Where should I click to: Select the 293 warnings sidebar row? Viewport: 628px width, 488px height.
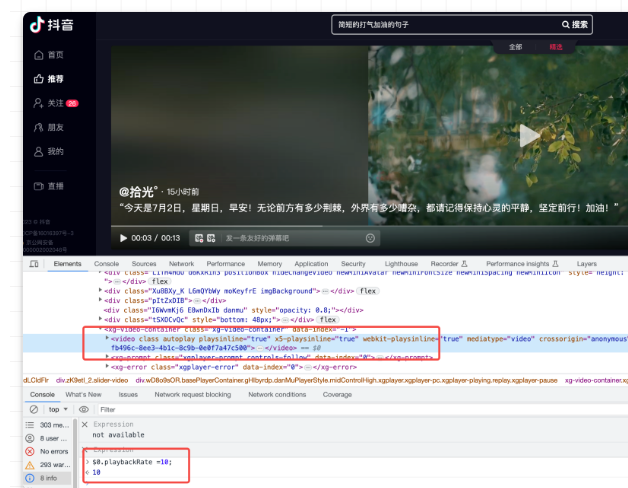47,465
